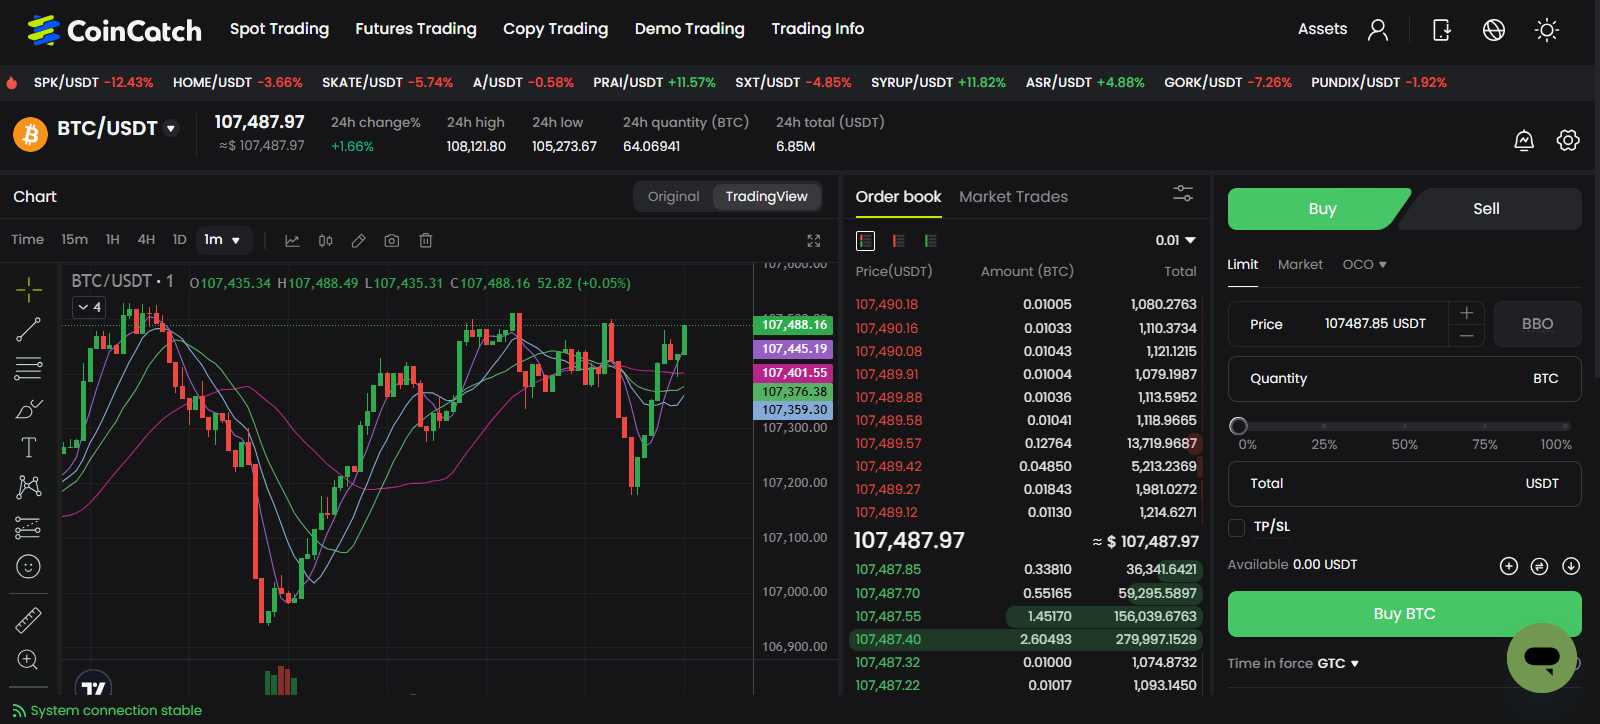
Task: Open the 1m timeframe dropdown
Action: (222, 240)
